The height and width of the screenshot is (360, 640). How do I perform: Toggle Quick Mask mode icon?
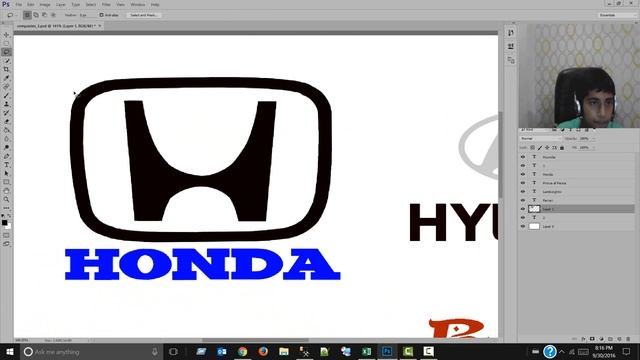(x=6, y=235)
